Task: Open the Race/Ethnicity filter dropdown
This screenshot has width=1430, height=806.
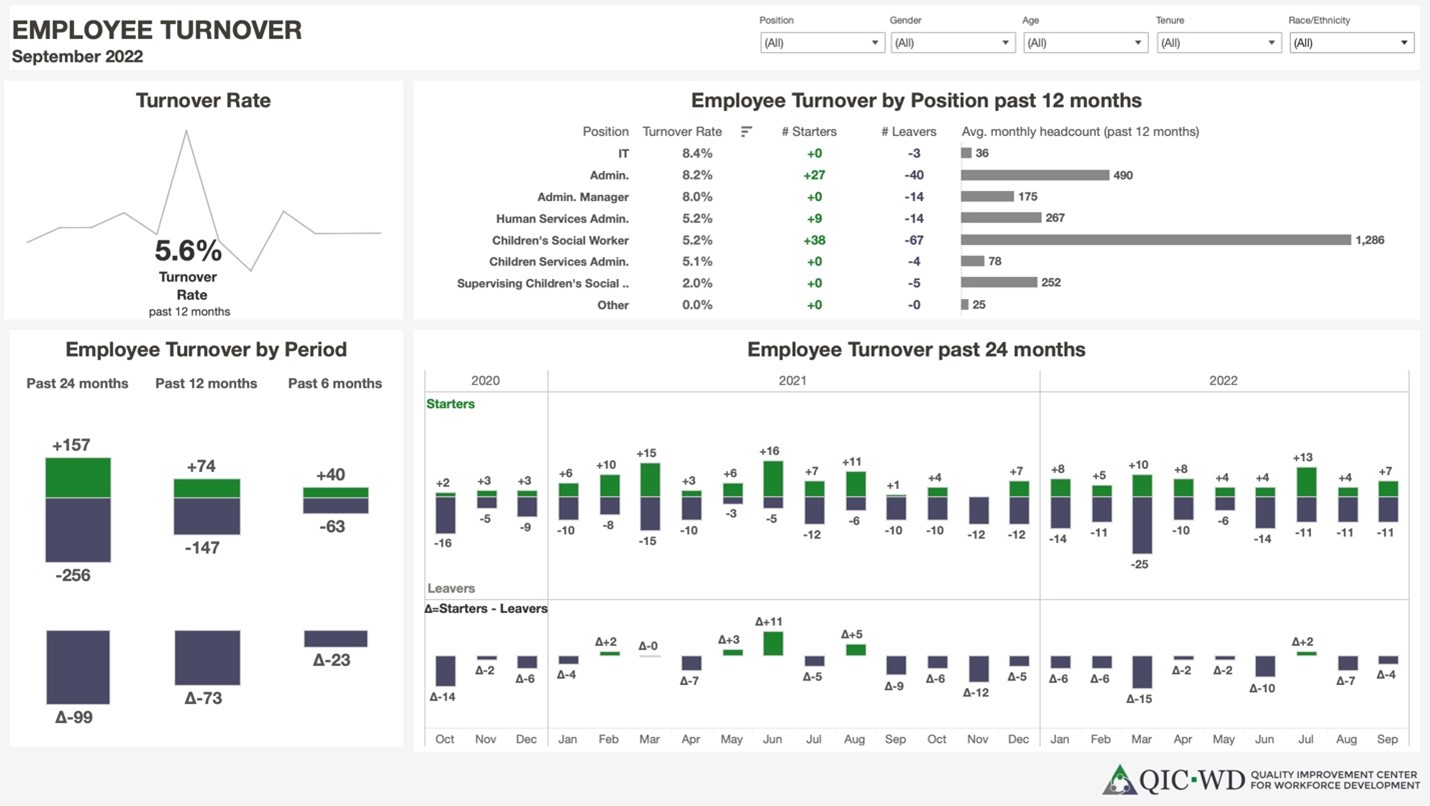Action: (1352, 43)
